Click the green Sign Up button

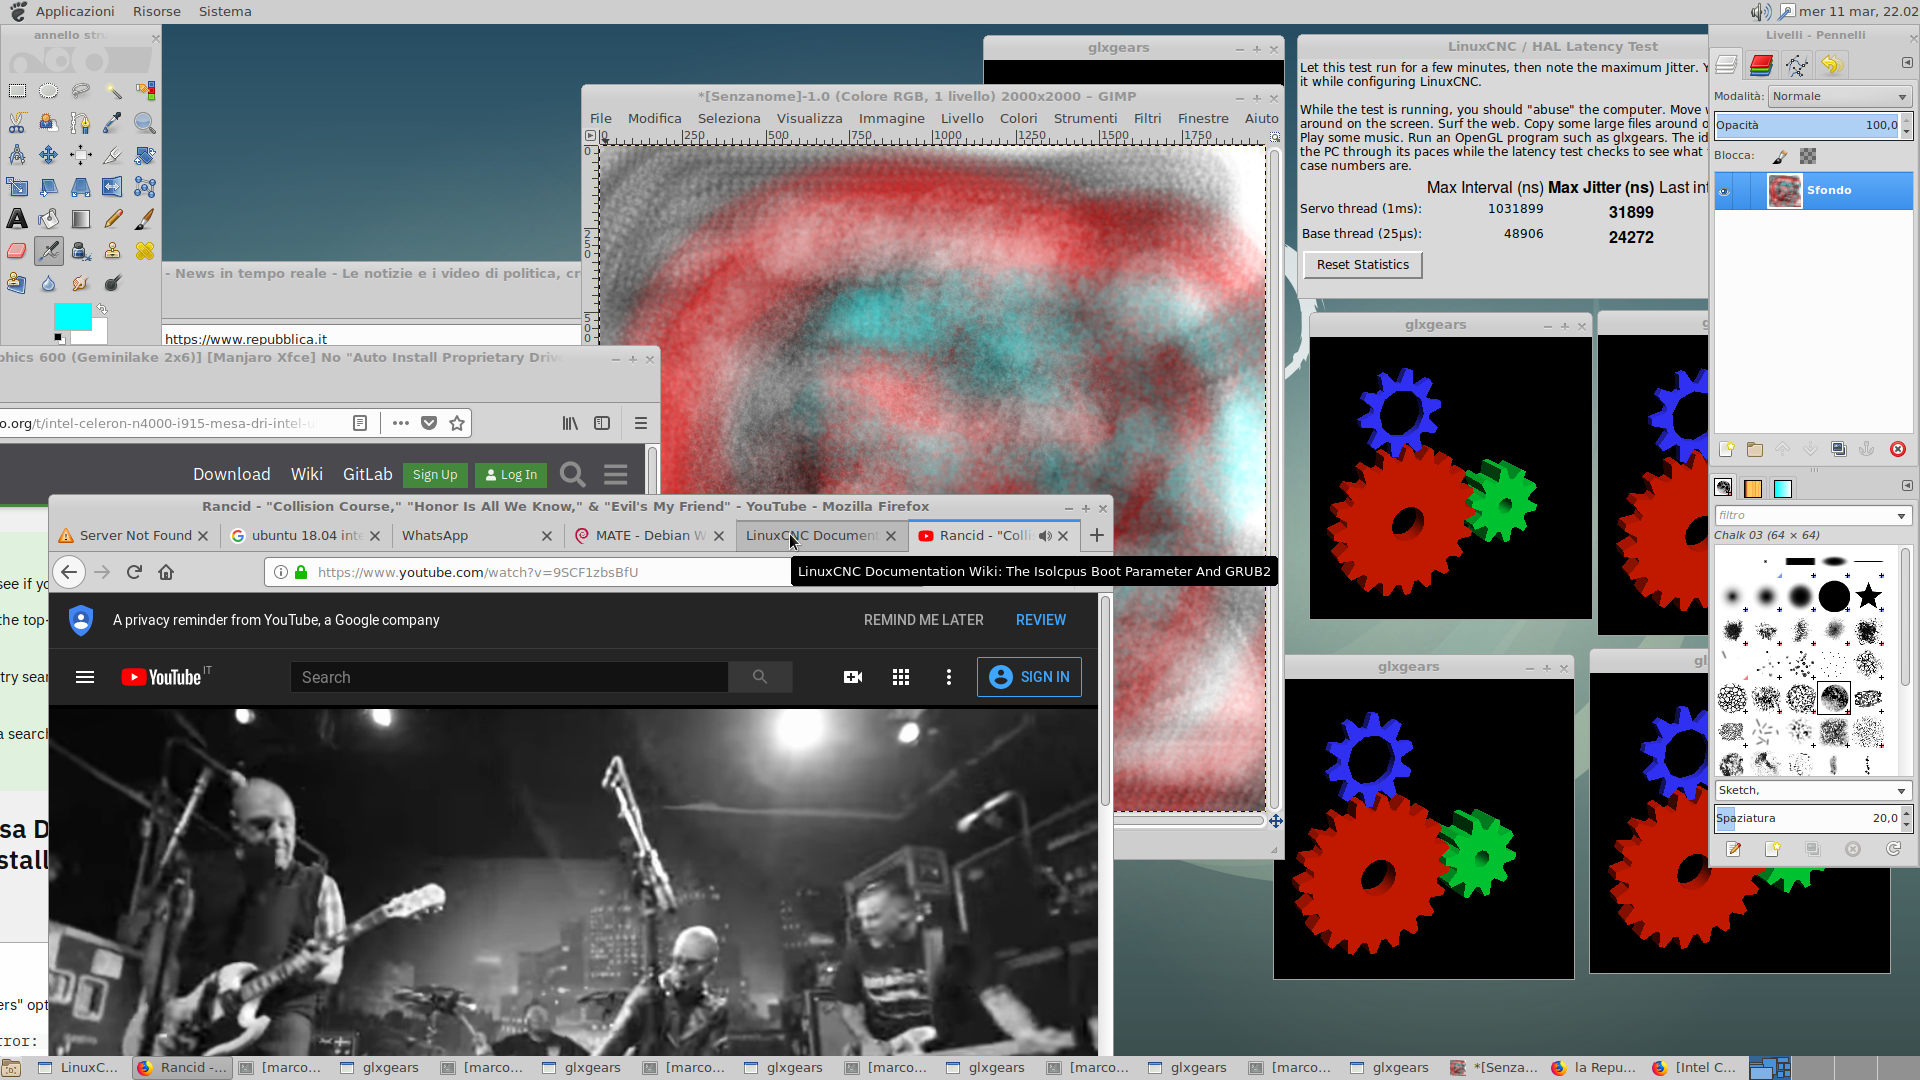click(x=435, y=475)
